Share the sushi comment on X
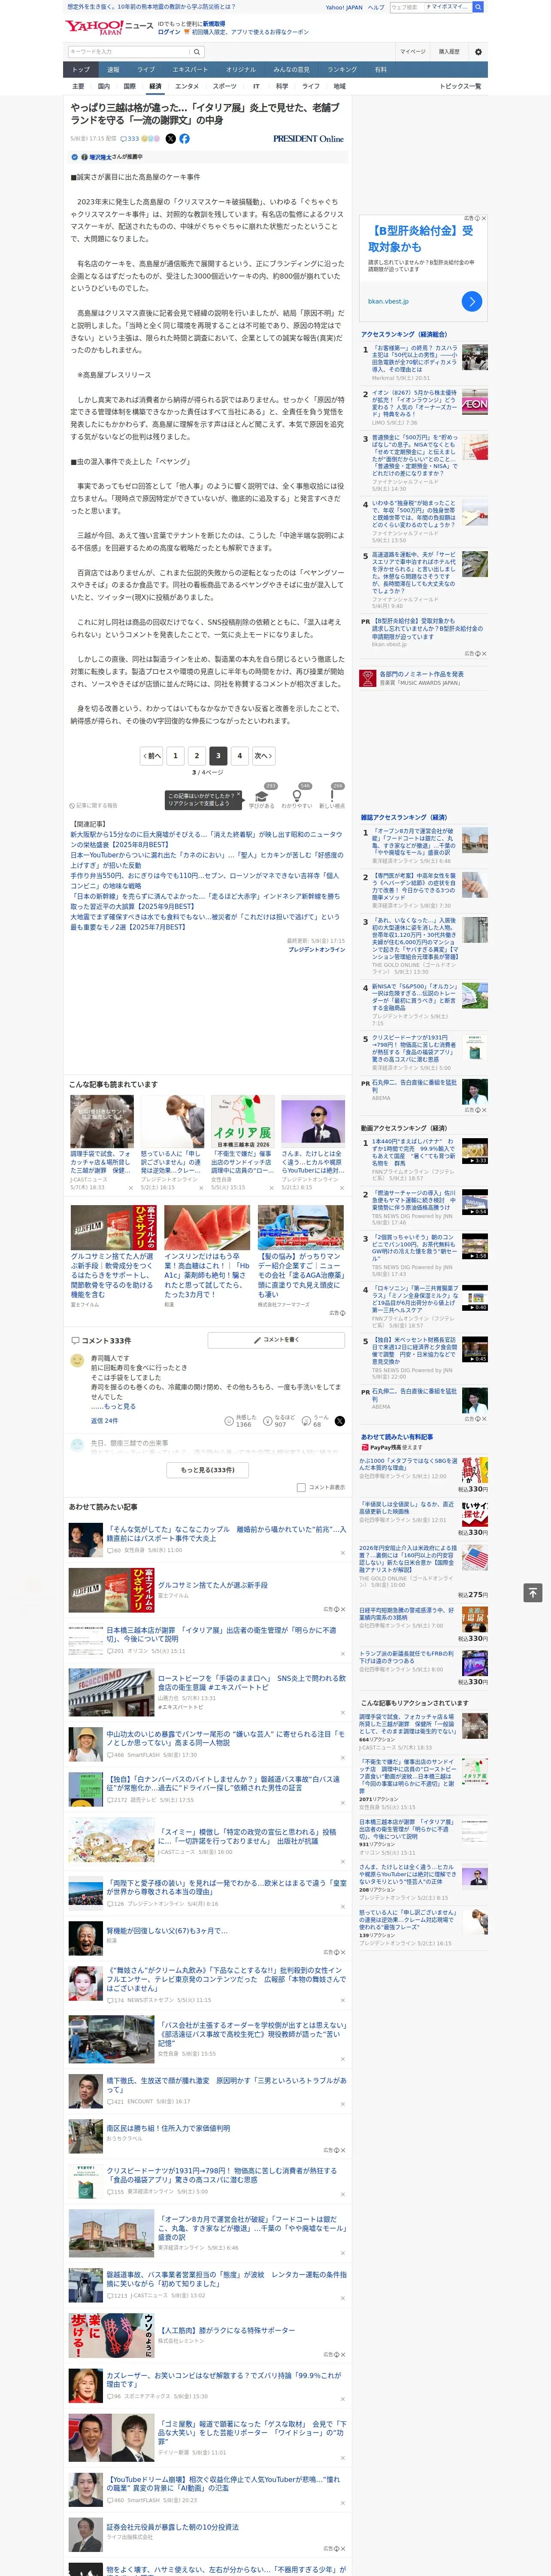 point(340,1421)
